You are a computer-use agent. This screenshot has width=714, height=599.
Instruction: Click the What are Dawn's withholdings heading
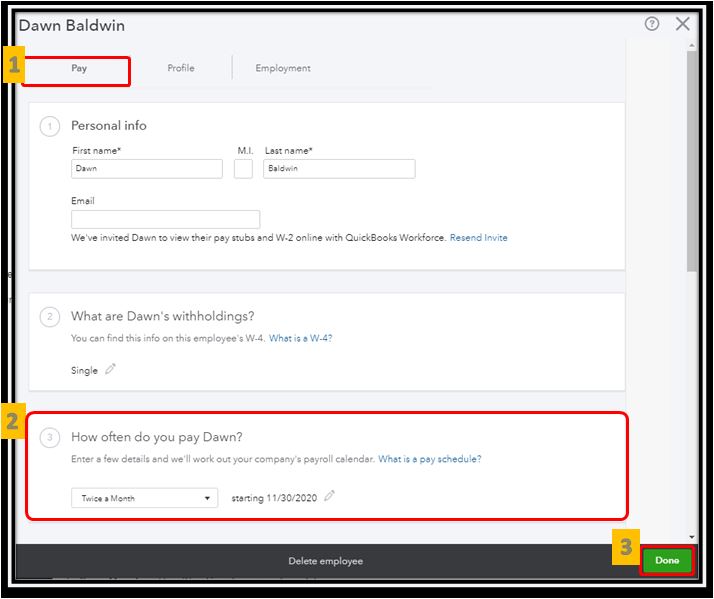(x=163, y=316)
